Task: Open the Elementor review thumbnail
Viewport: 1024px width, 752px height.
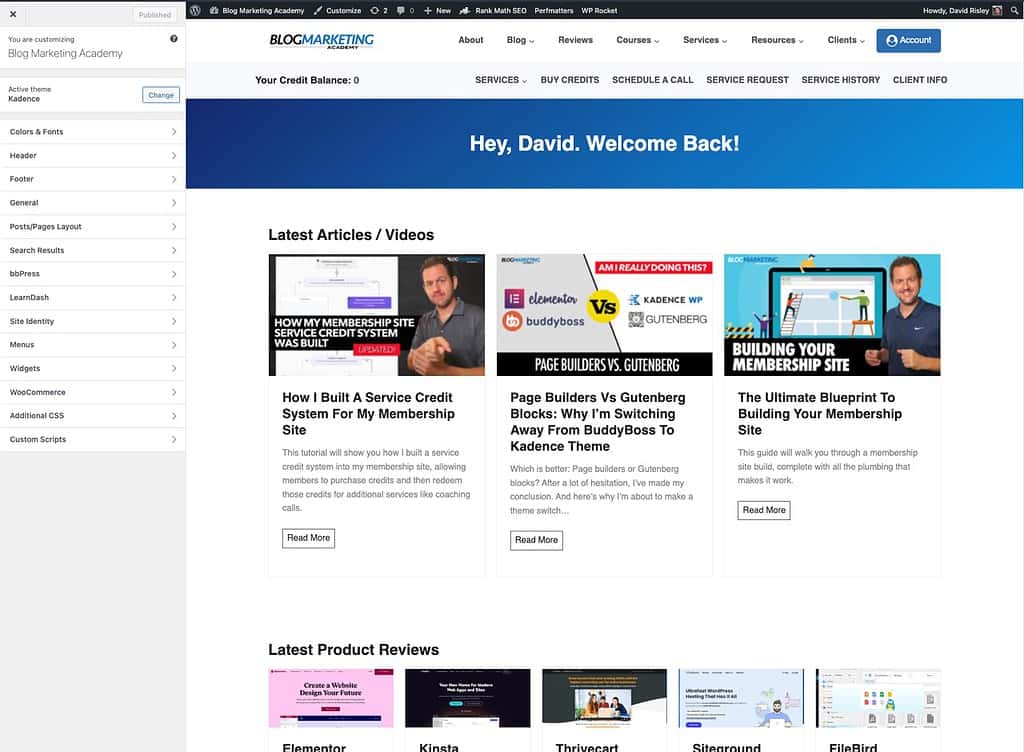Action: [x=331, y=698]
